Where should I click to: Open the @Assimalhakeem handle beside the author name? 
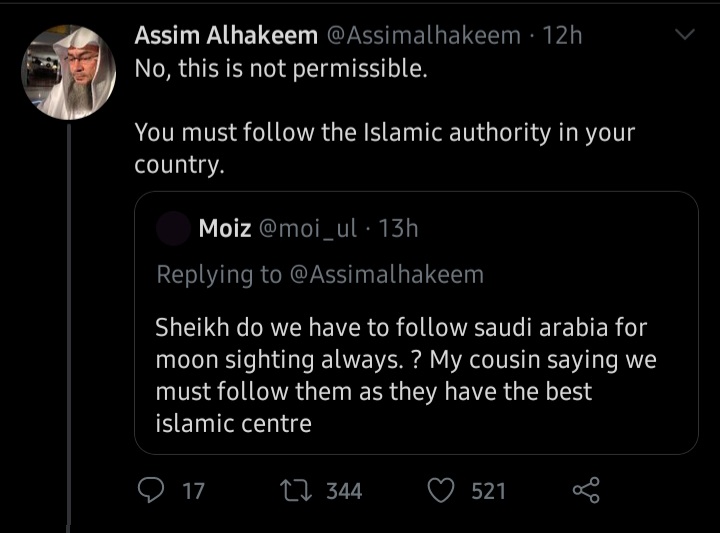424,36
